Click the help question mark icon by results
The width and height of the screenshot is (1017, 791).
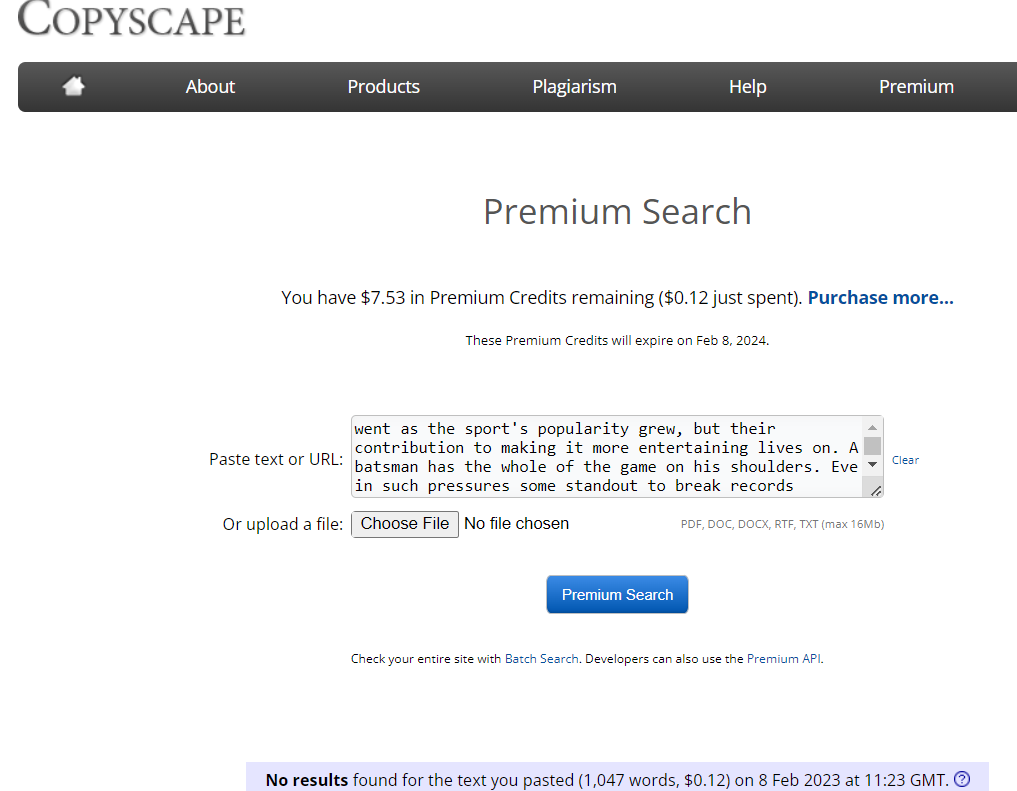point(962,779)
